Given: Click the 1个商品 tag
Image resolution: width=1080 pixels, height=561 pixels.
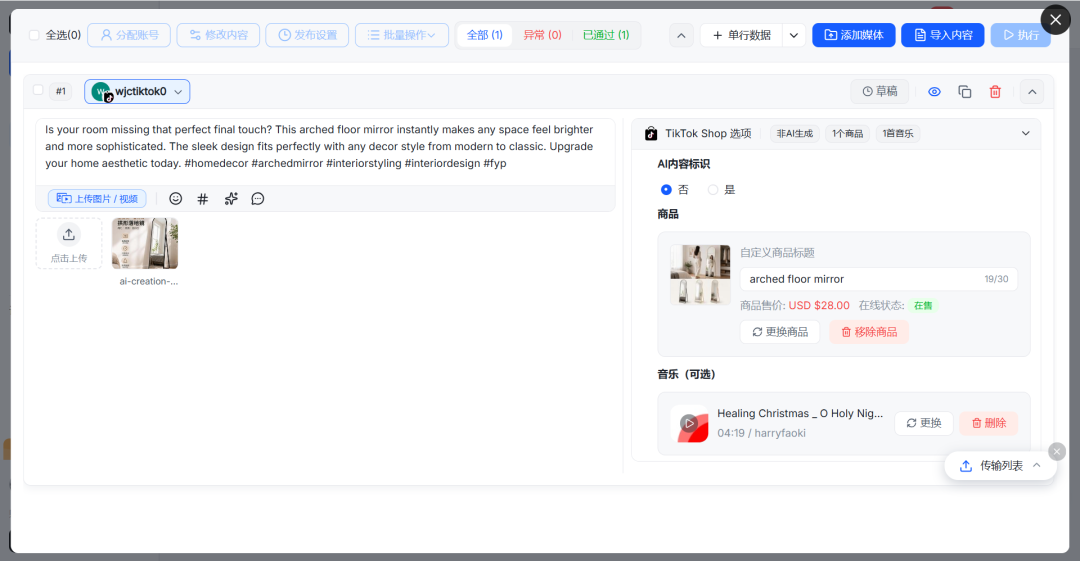Looking at the screenshot, I should coord(847,134).
